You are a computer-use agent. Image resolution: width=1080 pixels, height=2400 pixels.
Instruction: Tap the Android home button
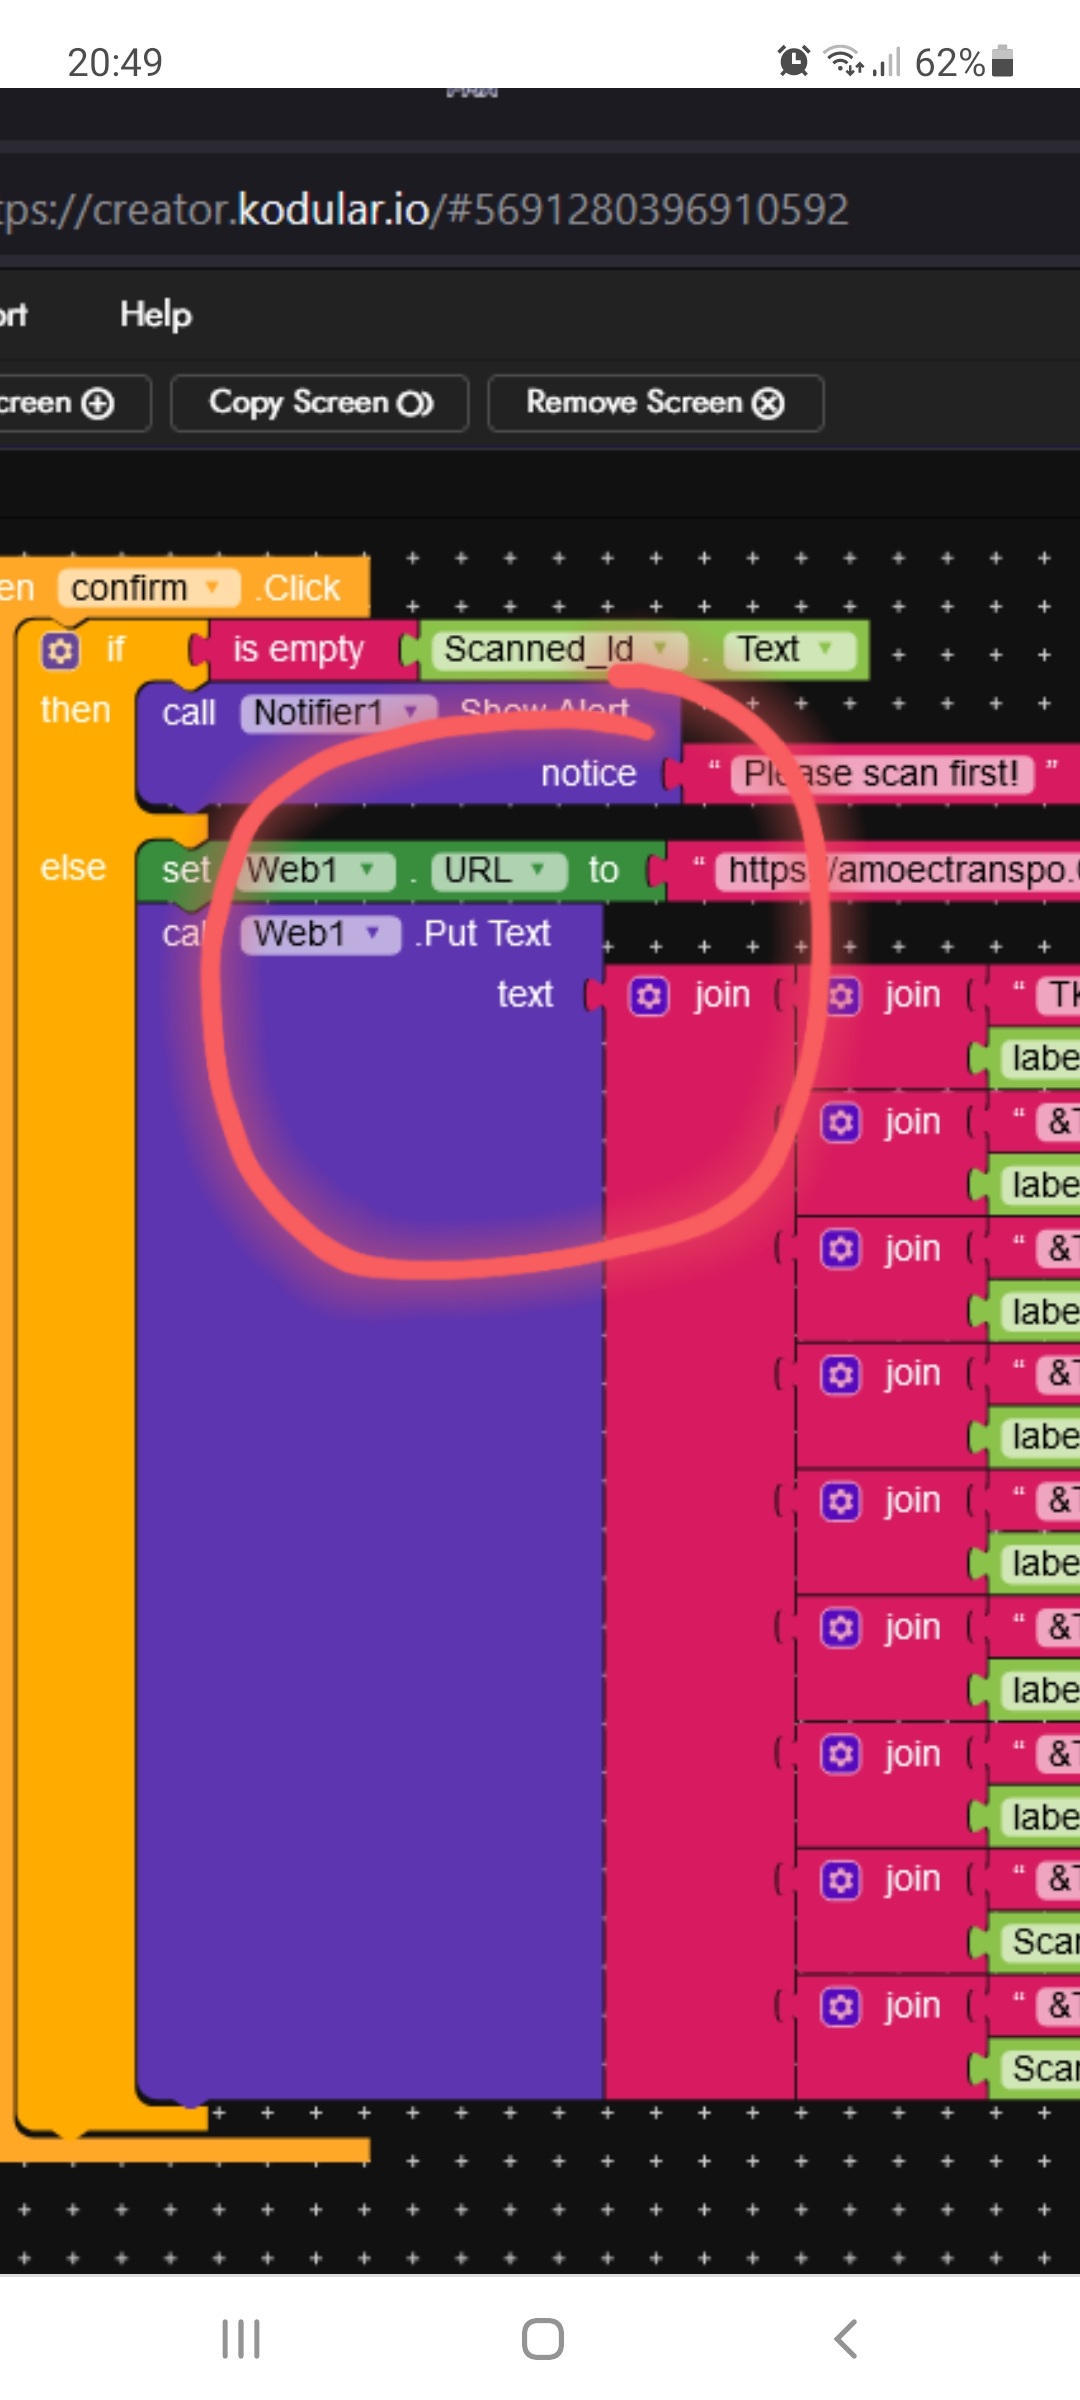[x=542, y=2339]
